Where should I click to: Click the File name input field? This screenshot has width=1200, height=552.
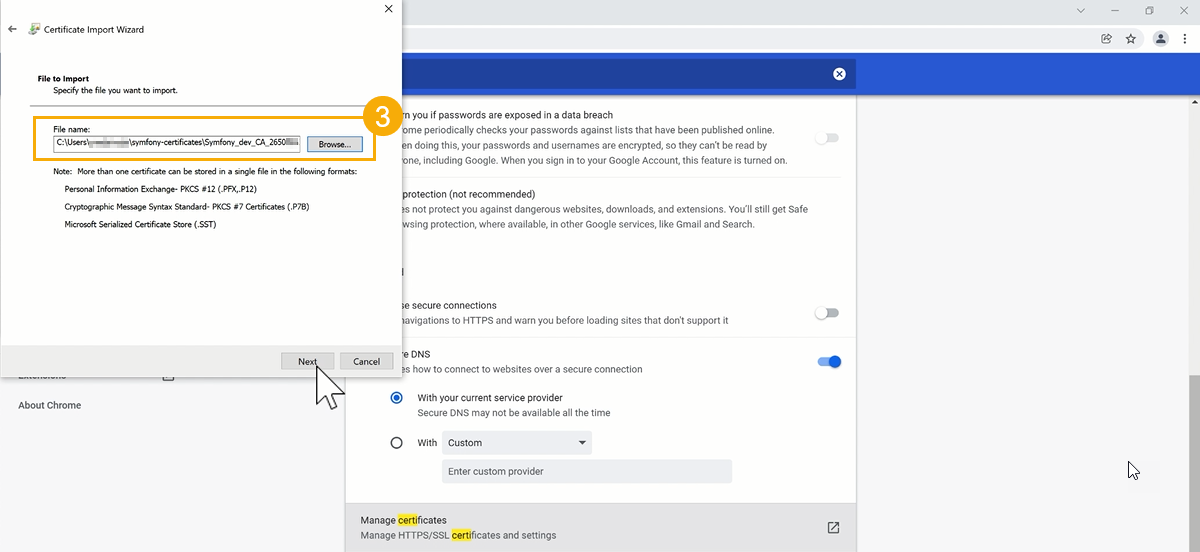[177, 144]
